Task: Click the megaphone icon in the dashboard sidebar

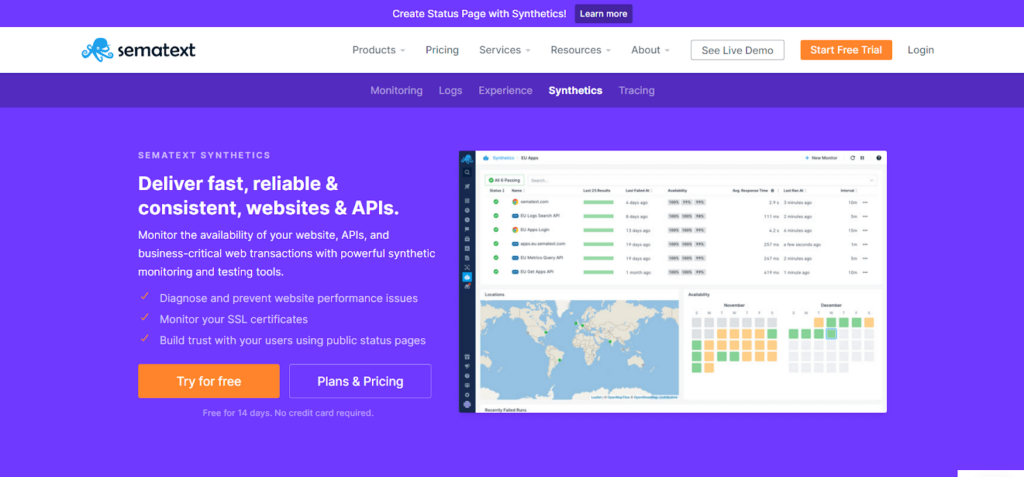Action: tap(467, 366)
